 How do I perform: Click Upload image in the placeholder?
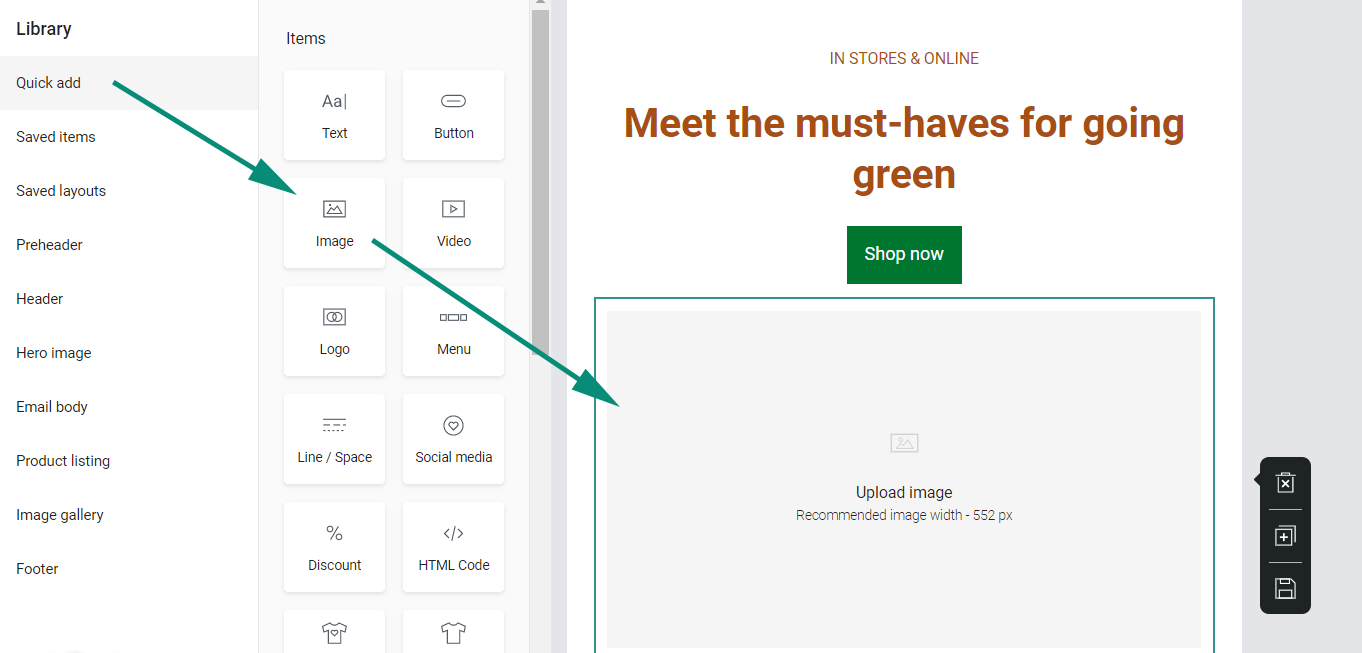904,492
